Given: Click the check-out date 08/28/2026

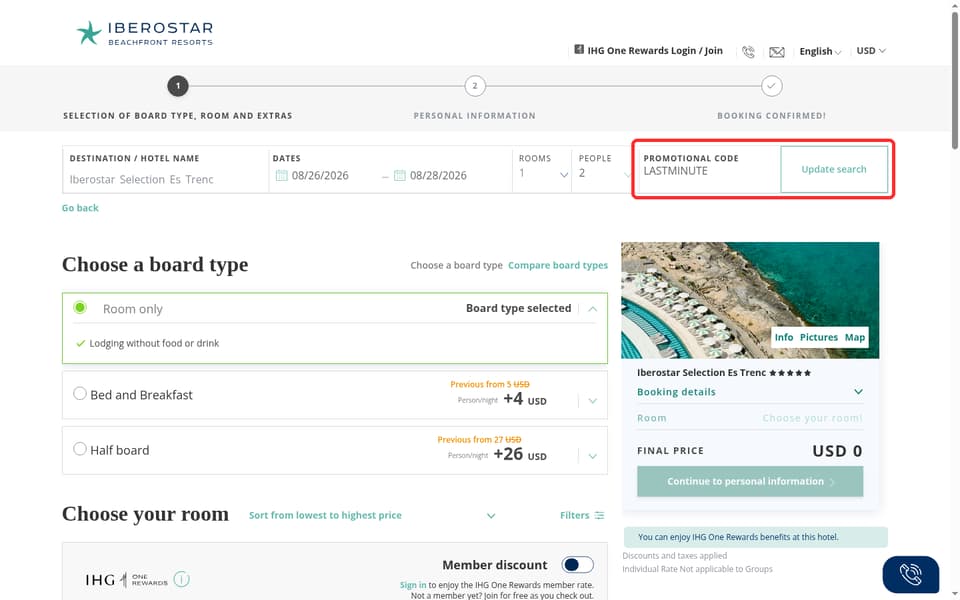Looking at the screenshot, I should 438,176.
